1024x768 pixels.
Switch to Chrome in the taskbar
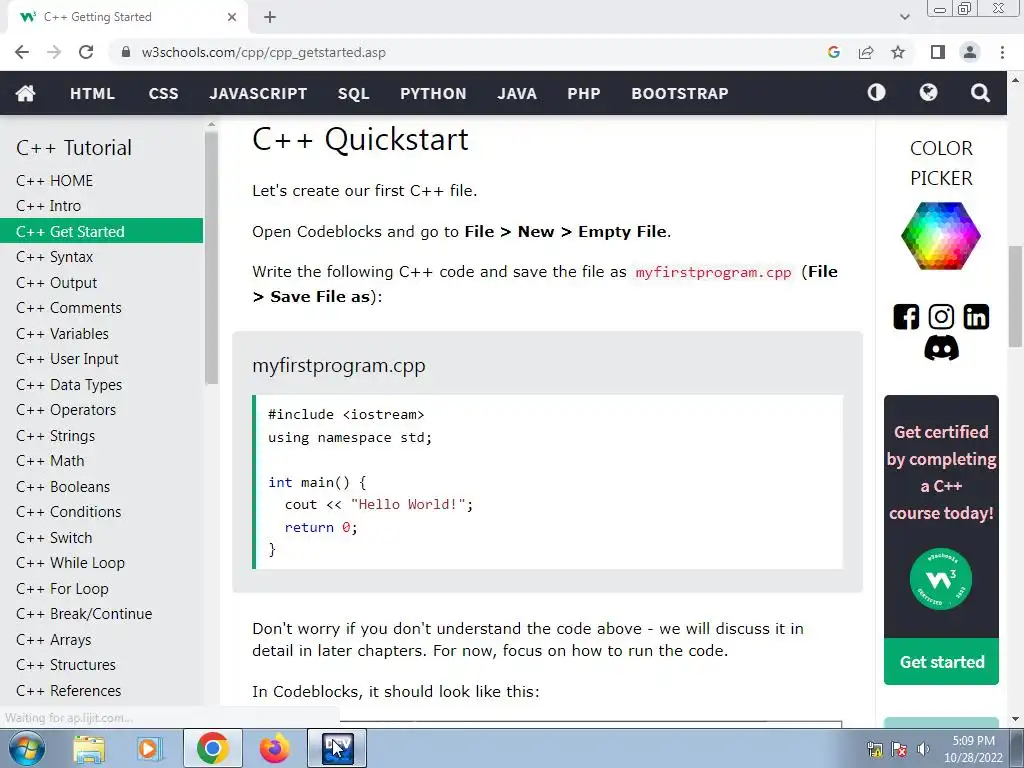[x=212, y=748]
